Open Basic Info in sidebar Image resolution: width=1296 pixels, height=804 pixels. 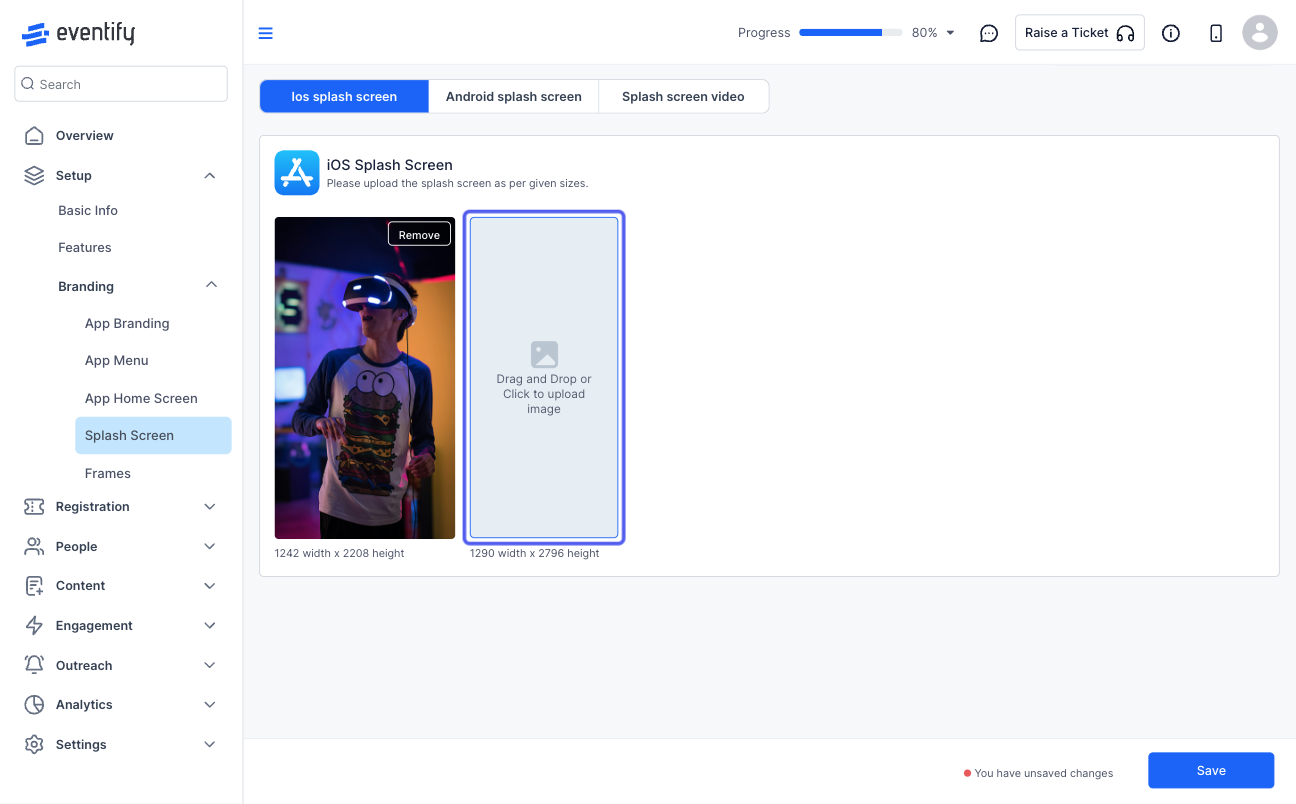tap(88, 211)
